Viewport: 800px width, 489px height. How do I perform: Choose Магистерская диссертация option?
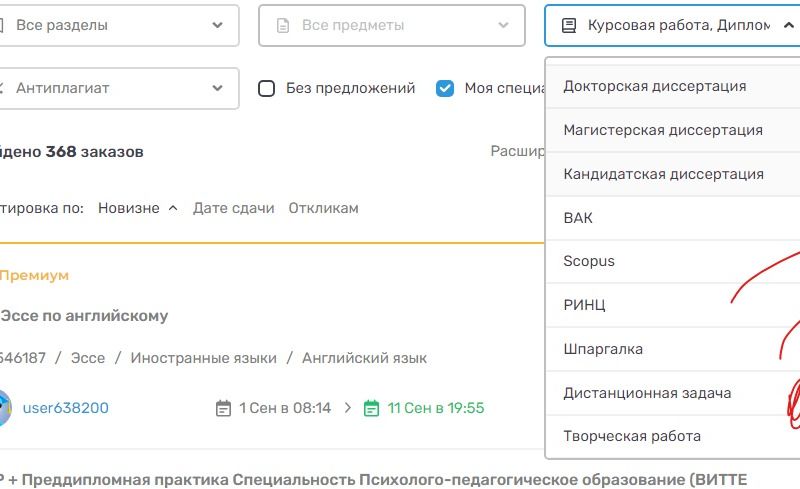[662, 130]
